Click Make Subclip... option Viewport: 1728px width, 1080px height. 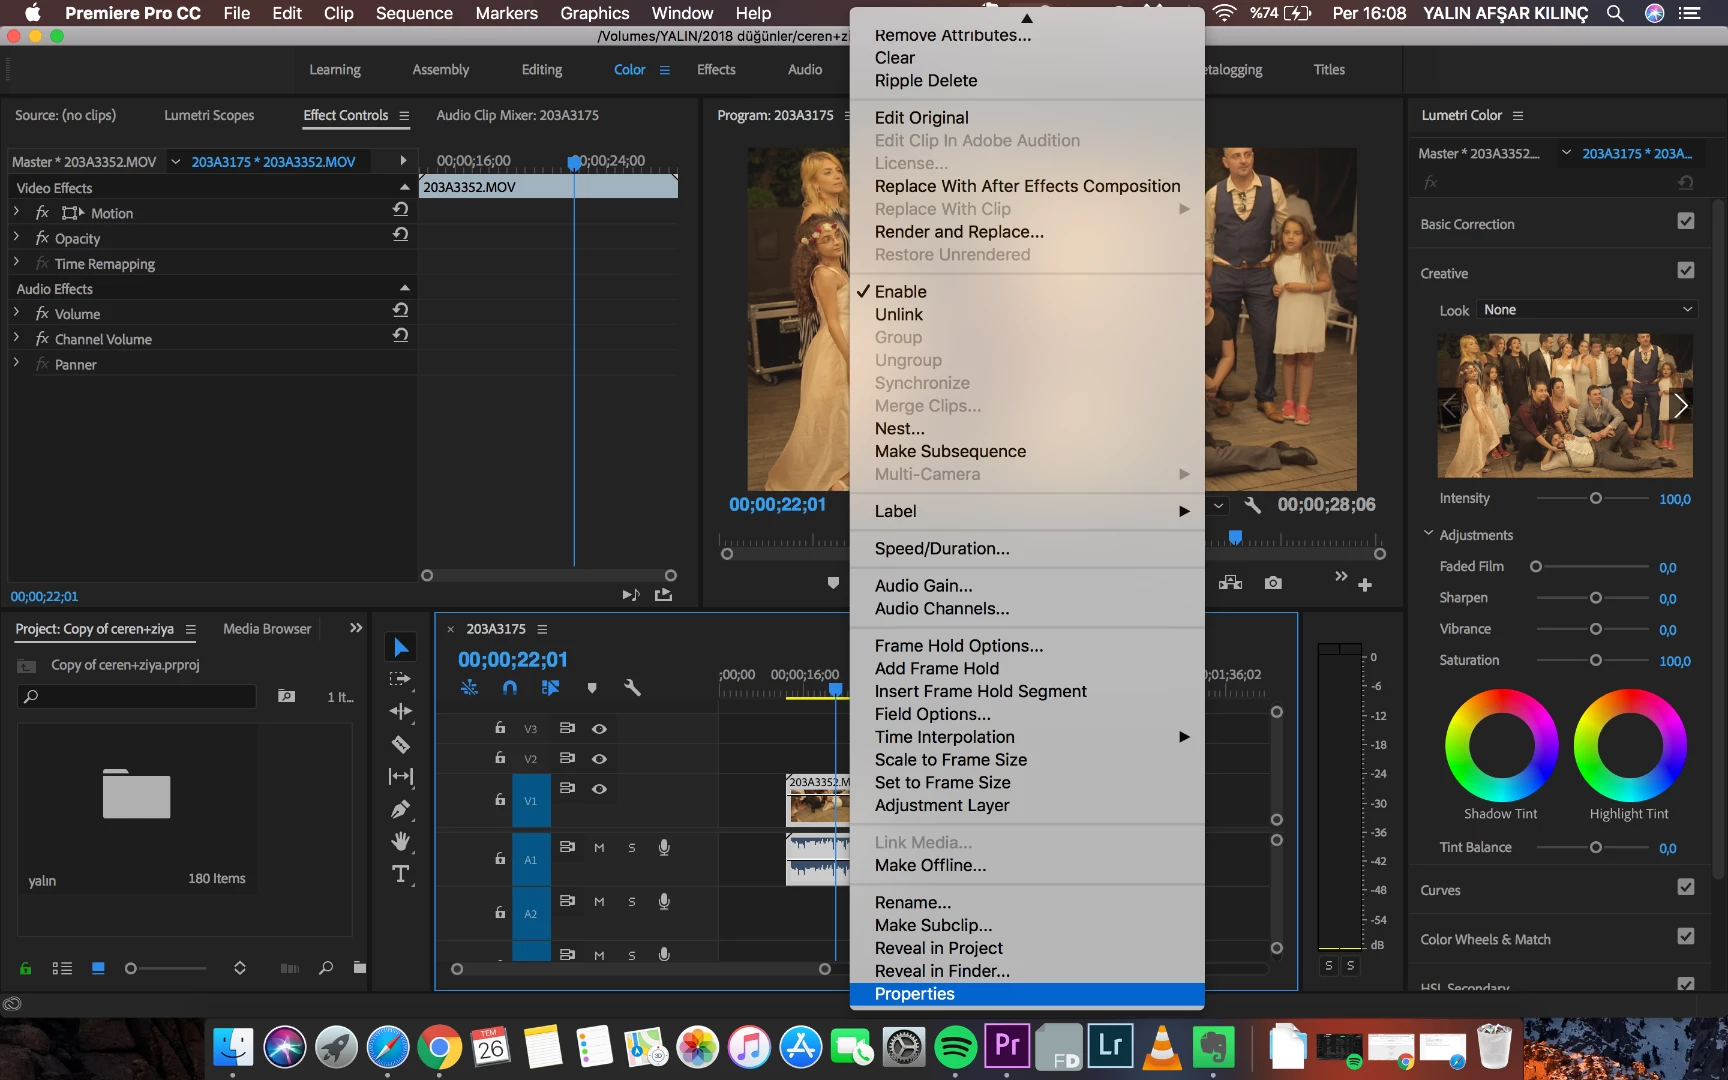1027,925
